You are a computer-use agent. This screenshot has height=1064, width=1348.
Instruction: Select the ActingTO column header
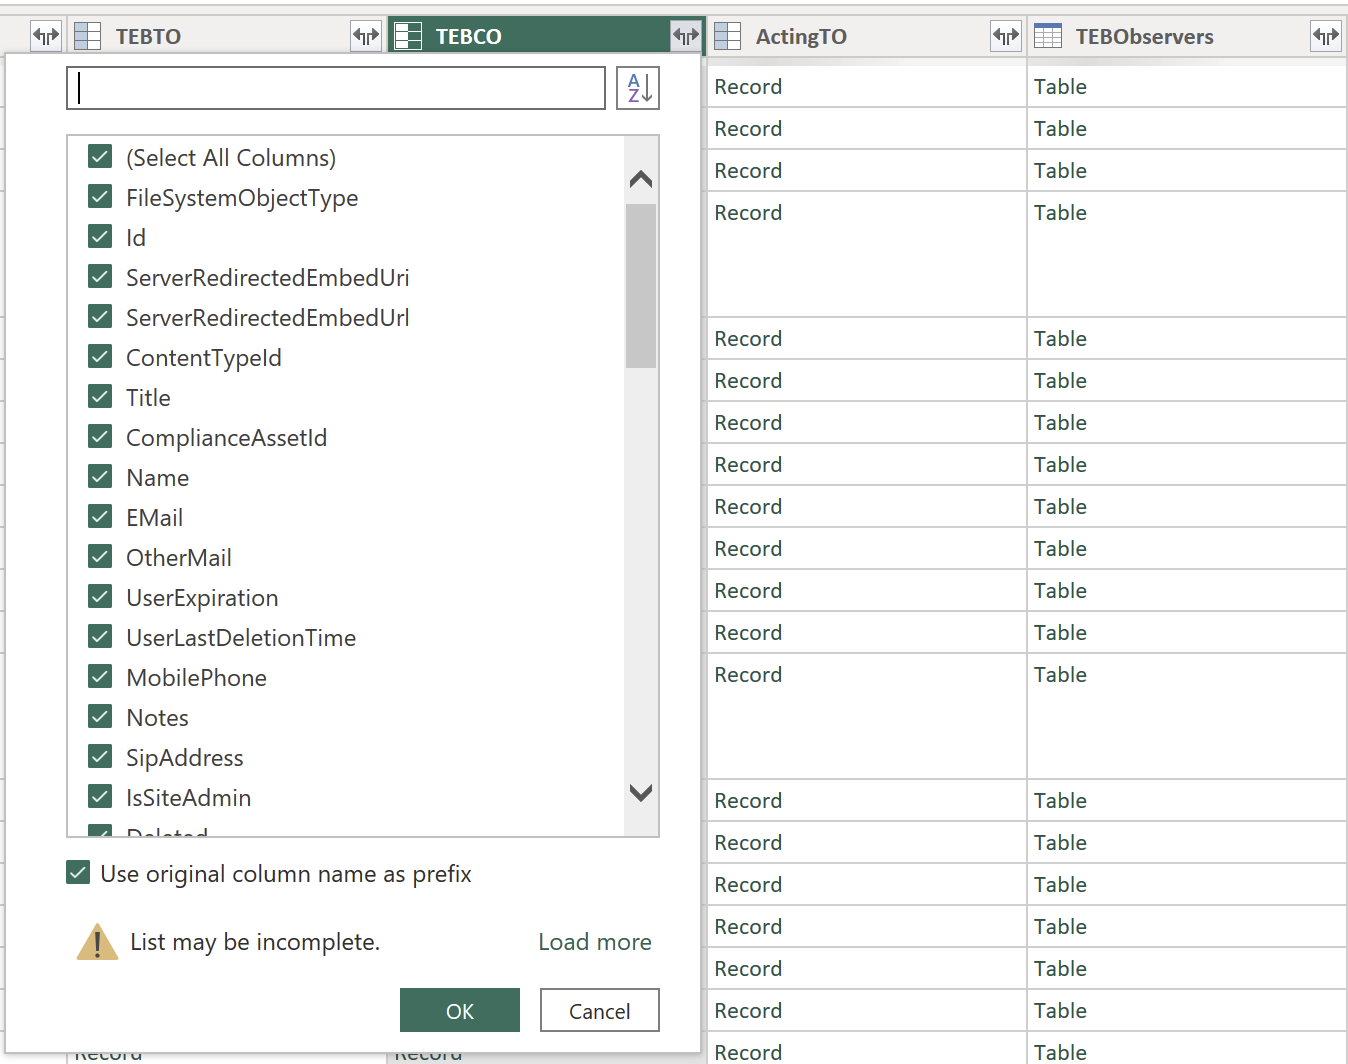(866, 37)
